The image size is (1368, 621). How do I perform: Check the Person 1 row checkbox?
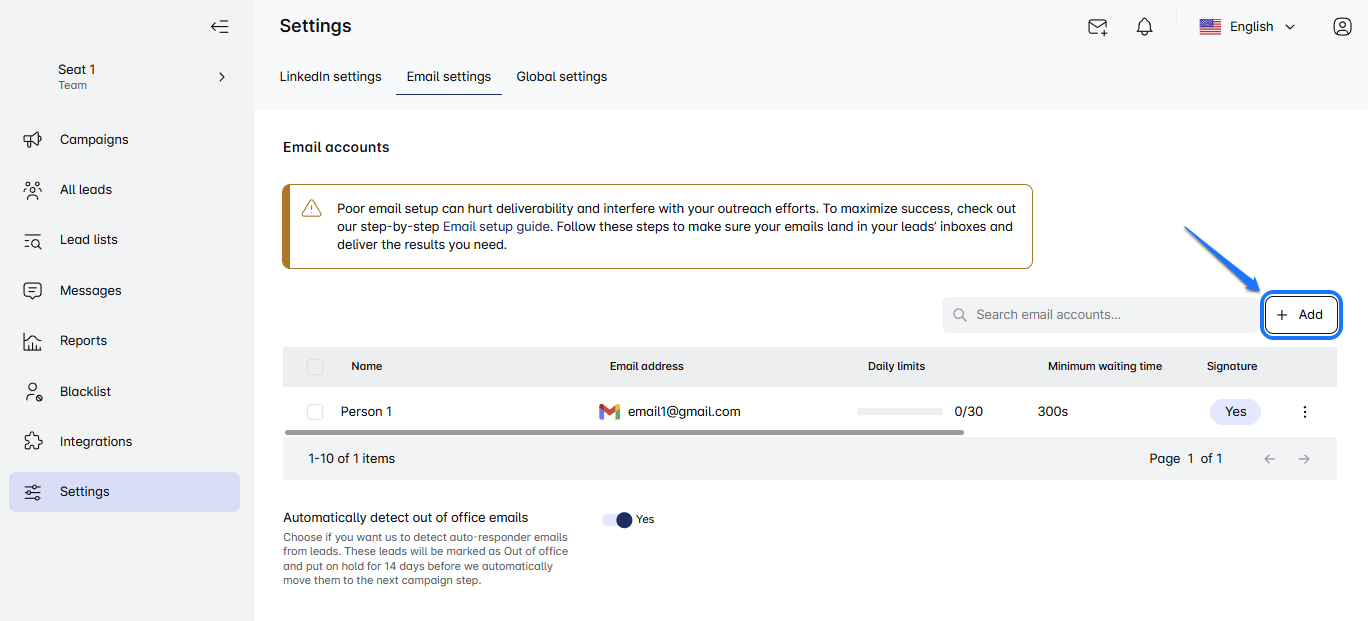pyautogui.click(x=315, y=412)
